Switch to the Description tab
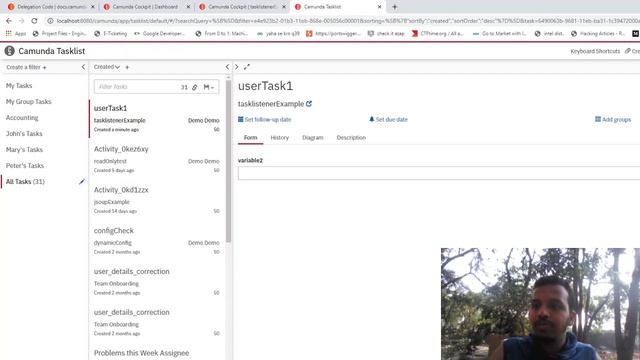The height and width of the screenshot is (360, 640). pyautogui.click(x=351, y=138)
